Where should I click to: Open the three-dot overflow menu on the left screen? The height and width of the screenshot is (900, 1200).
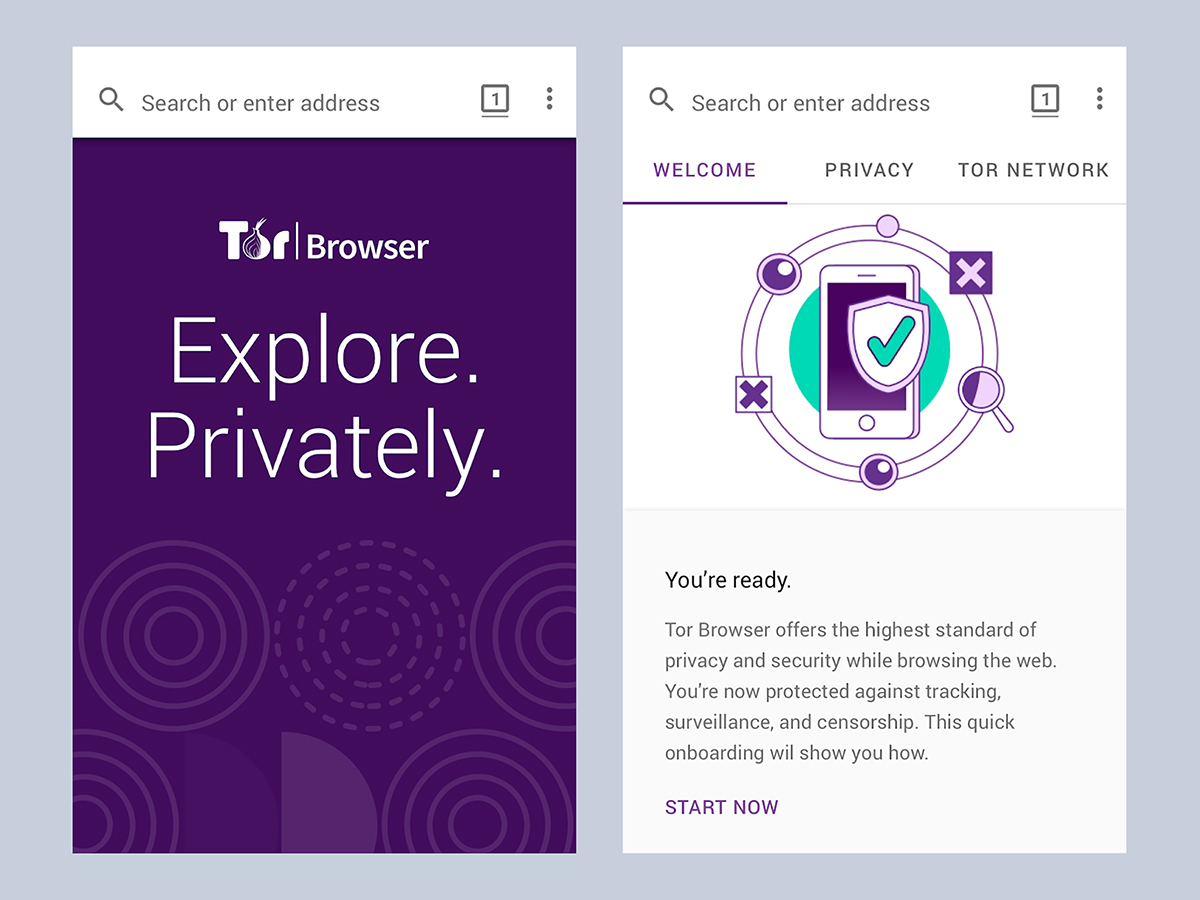(549, 99)
